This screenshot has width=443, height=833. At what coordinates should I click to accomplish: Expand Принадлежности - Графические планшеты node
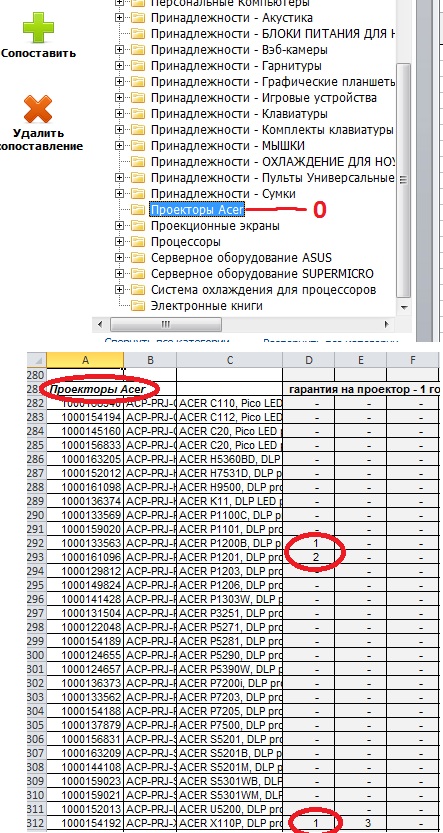pyautogui.click(x=120, y=82)
